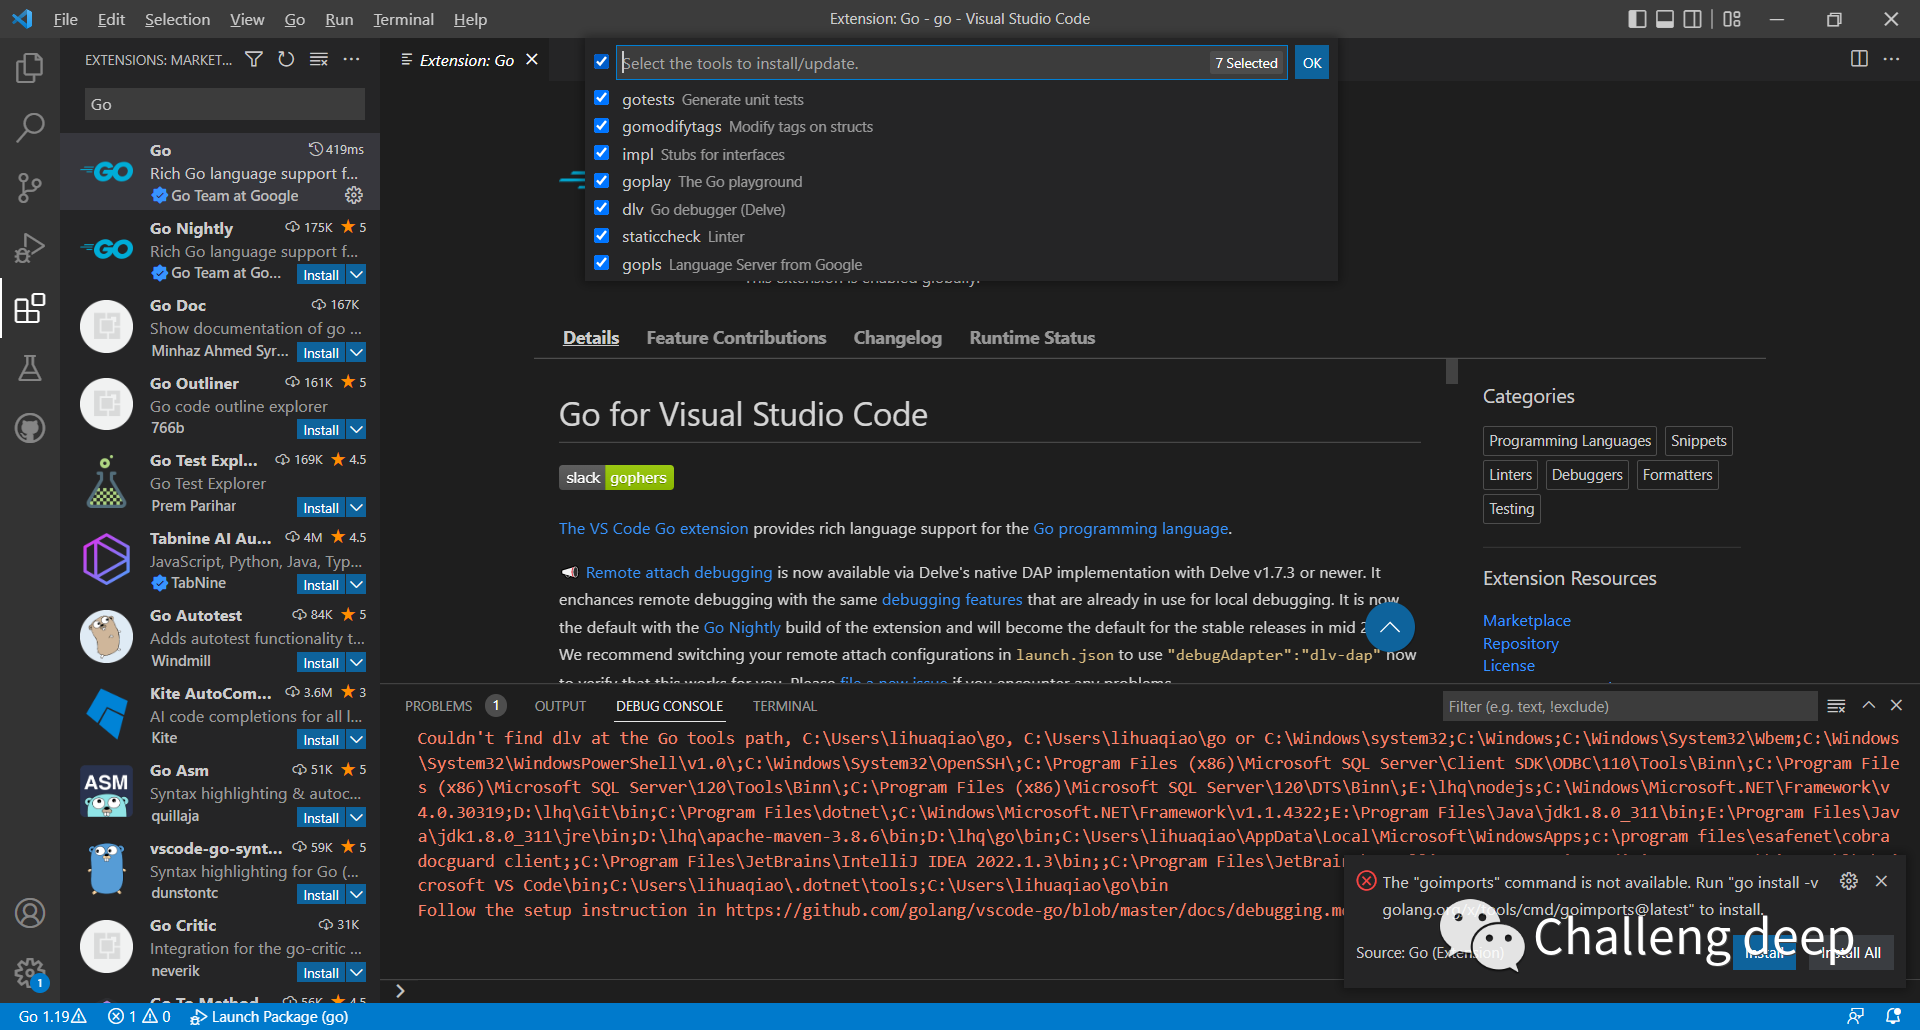Image resolution: width=1920 pixels, height=1030 pixels.
Task: Follow the Remote attach debugging link
Action: (678, 572)
